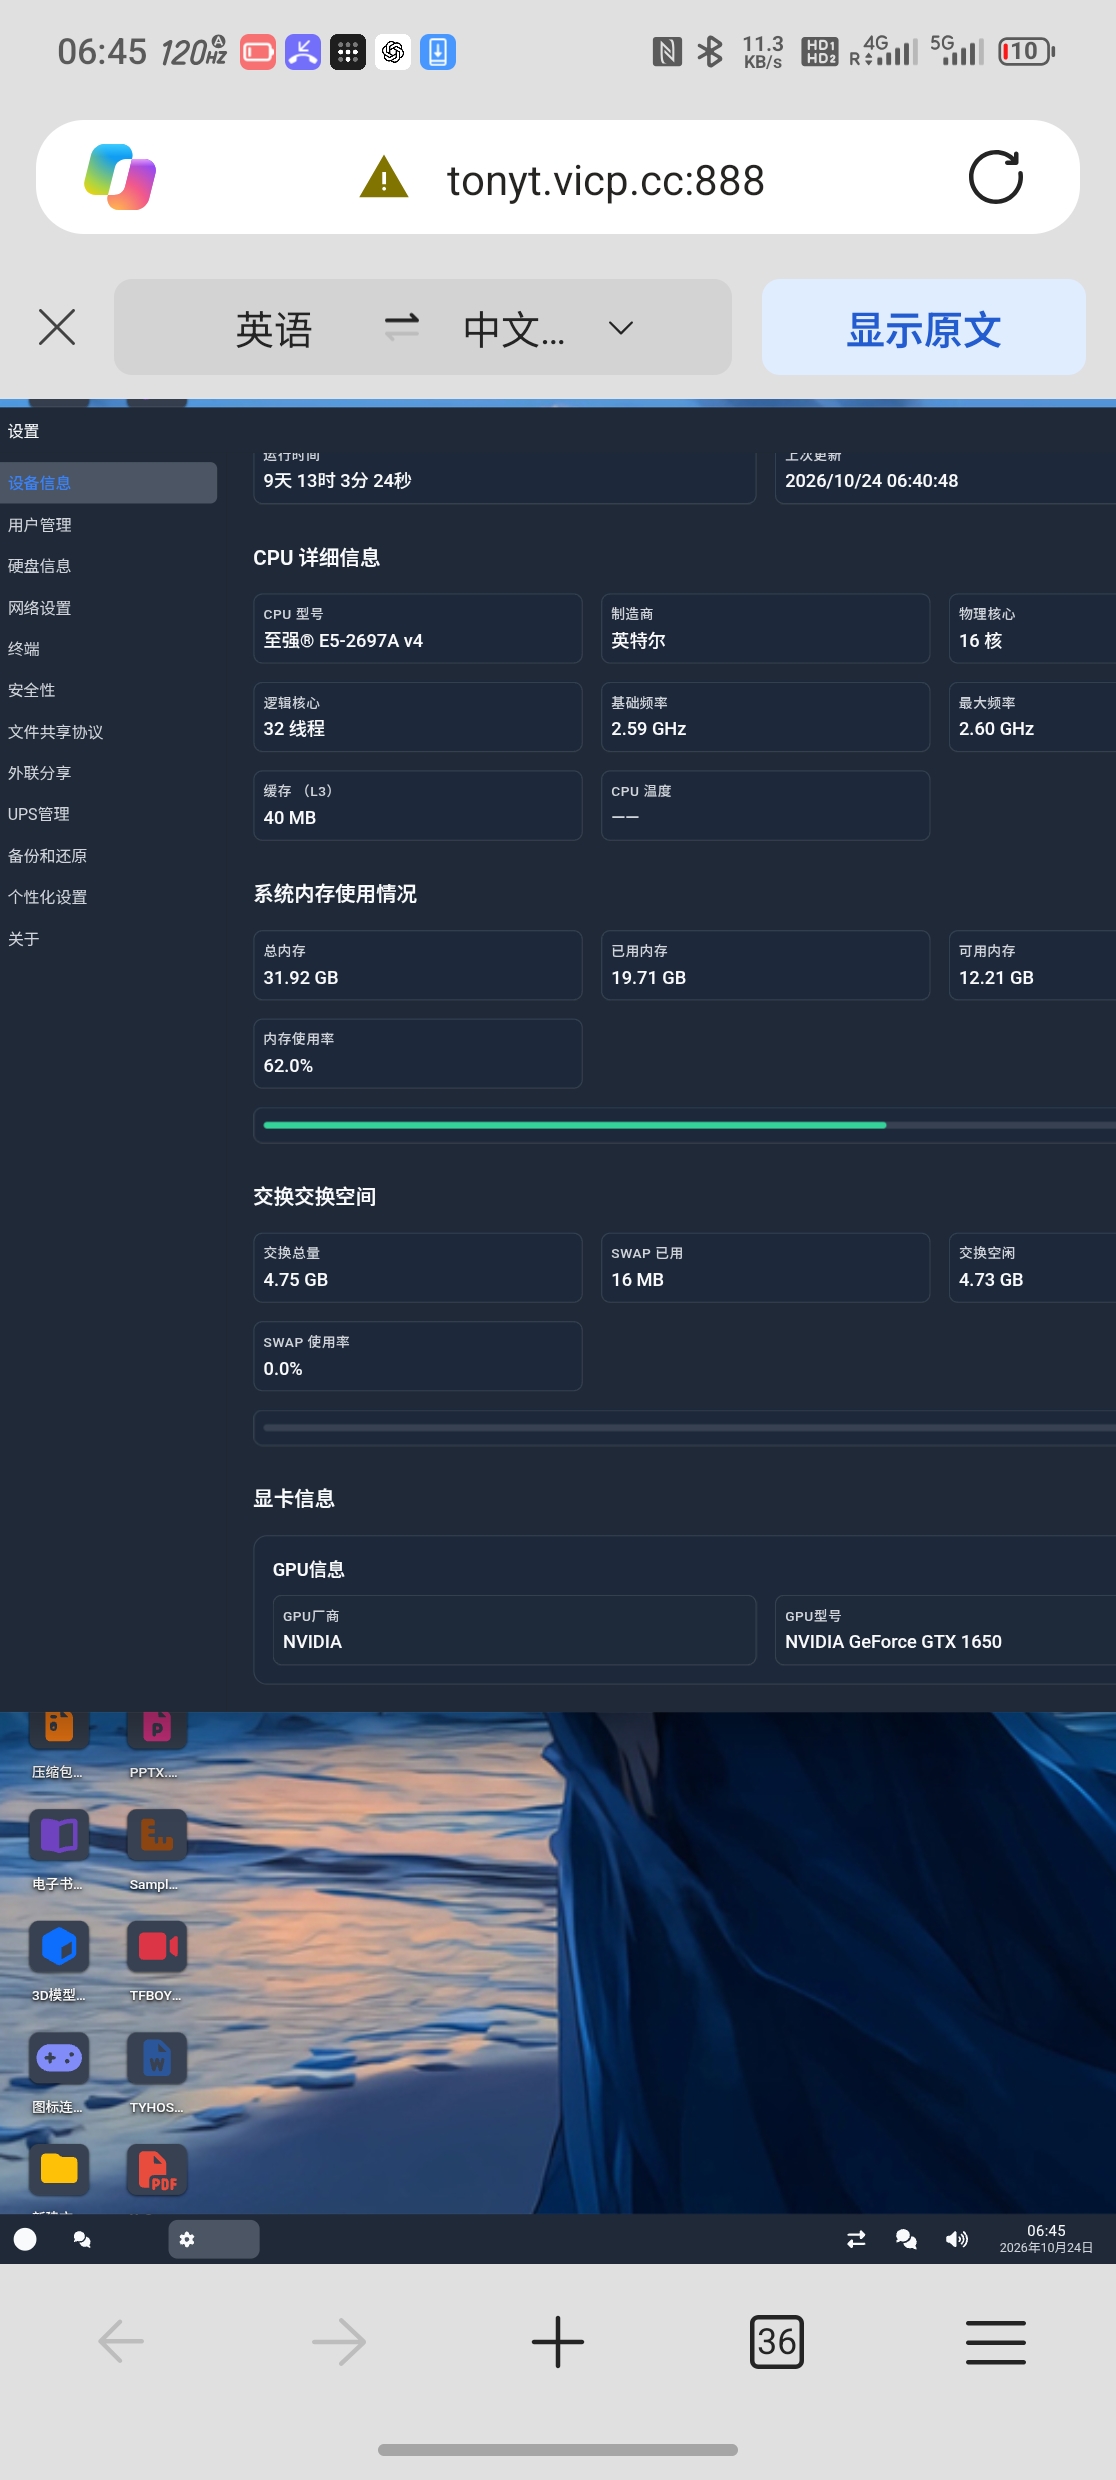Viewport: 1116px width, 2480px height.
Task: Focus the tonyt.vicp.cc:888 address field
Action: coord(605,181)
